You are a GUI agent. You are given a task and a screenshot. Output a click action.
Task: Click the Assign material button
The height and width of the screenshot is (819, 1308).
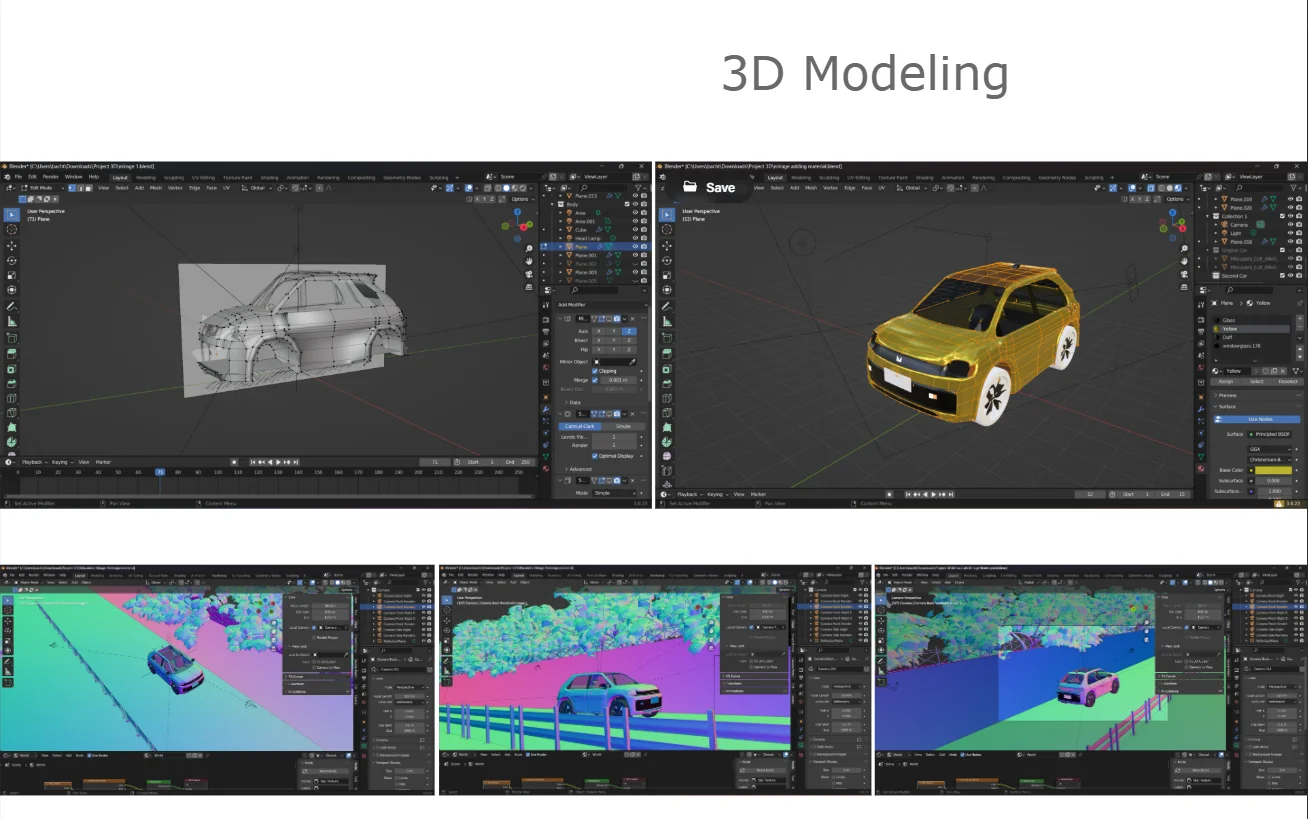click(1226, 381)
